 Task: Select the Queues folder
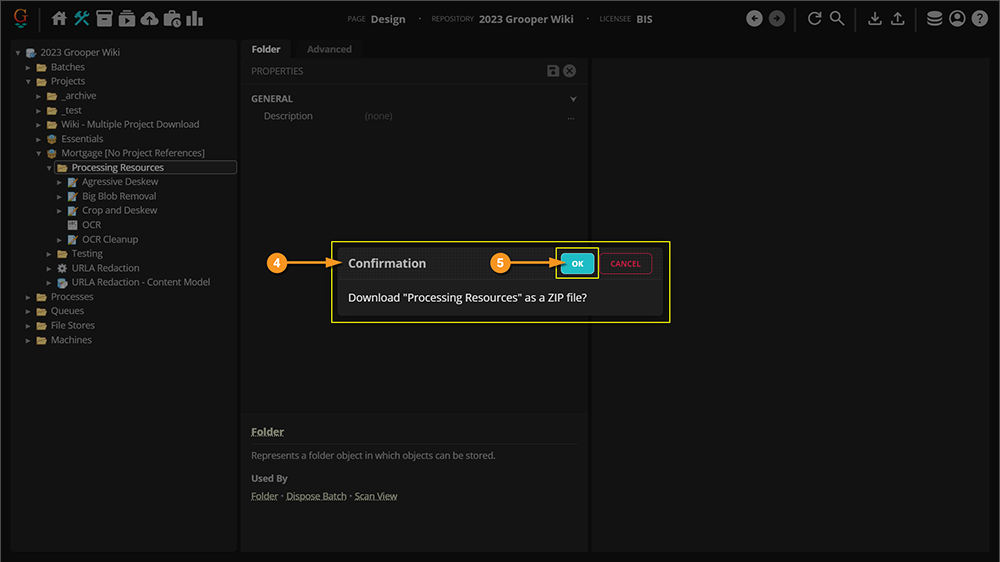coord(67,311)
